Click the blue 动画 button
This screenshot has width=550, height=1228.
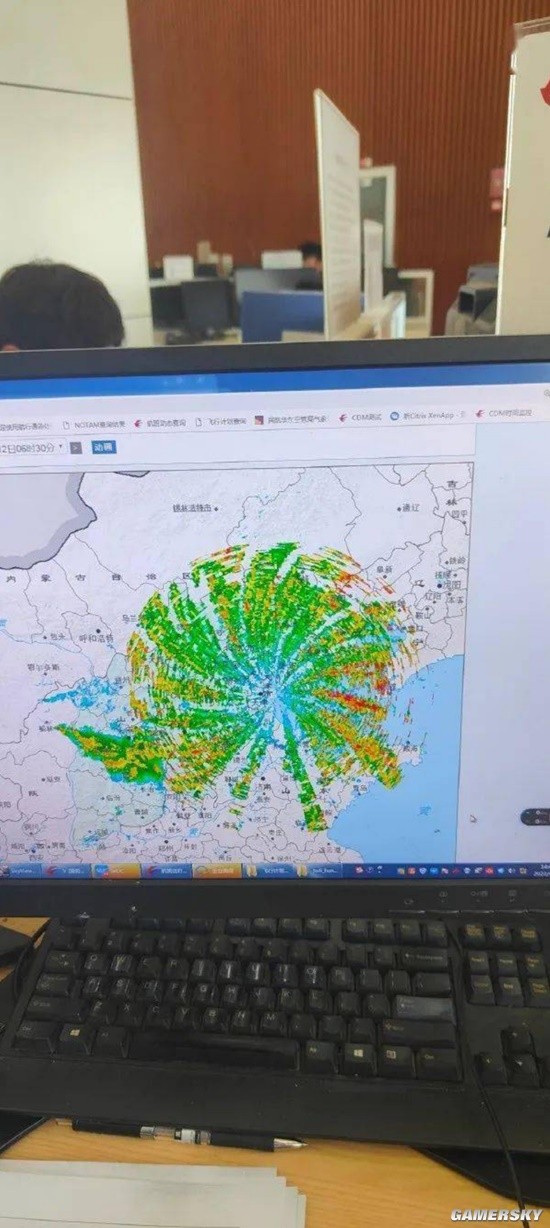click(104, 446)
